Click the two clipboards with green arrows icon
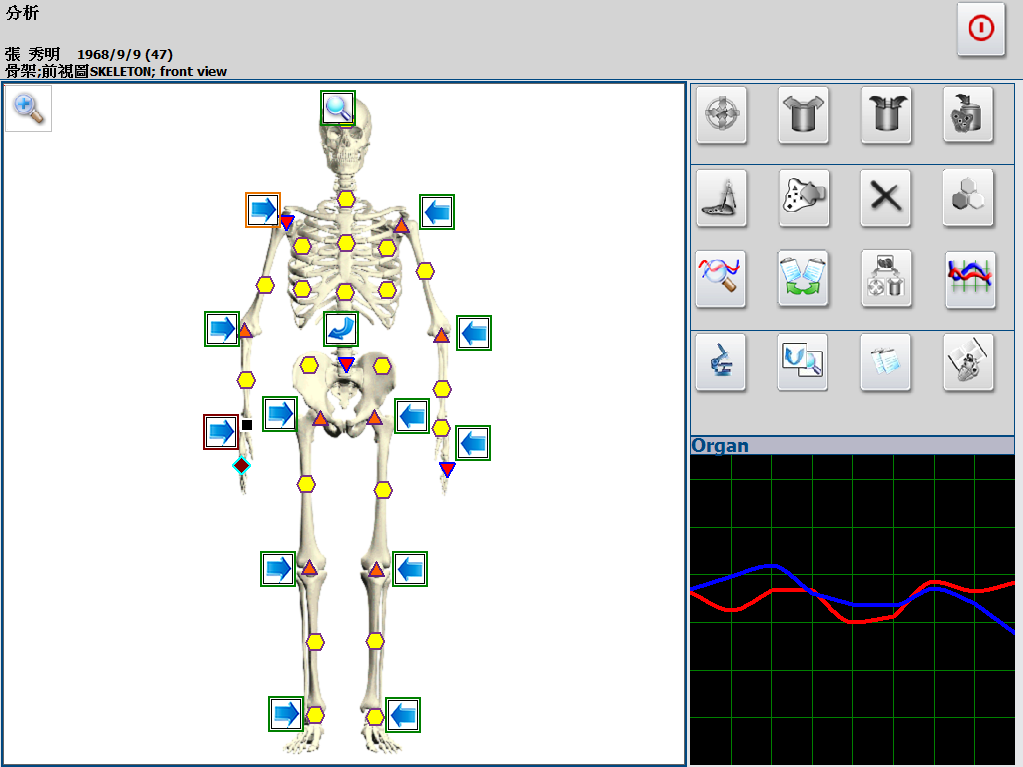1023x767 pixels. [803, 278]
